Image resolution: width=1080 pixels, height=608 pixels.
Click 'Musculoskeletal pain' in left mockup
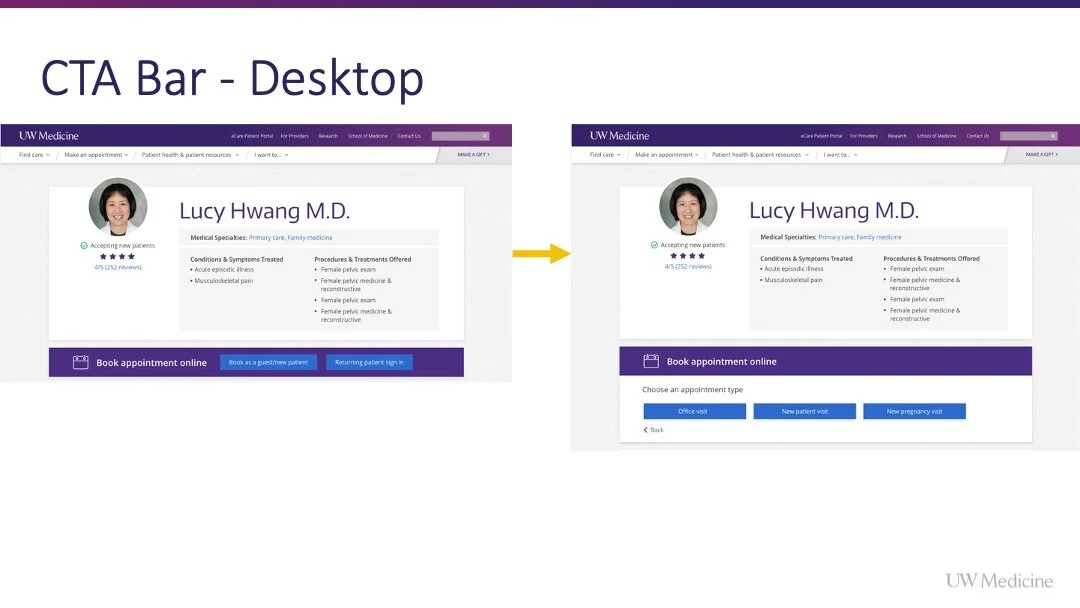(x=223, y=281)
